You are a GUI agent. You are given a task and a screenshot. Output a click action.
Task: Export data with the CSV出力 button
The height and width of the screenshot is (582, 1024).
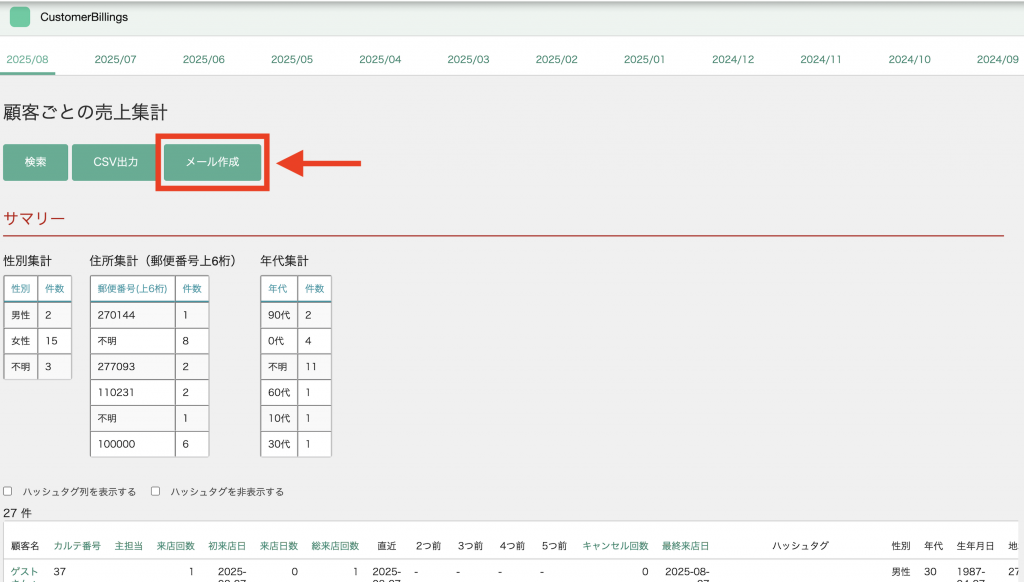(x=116, y=162)
